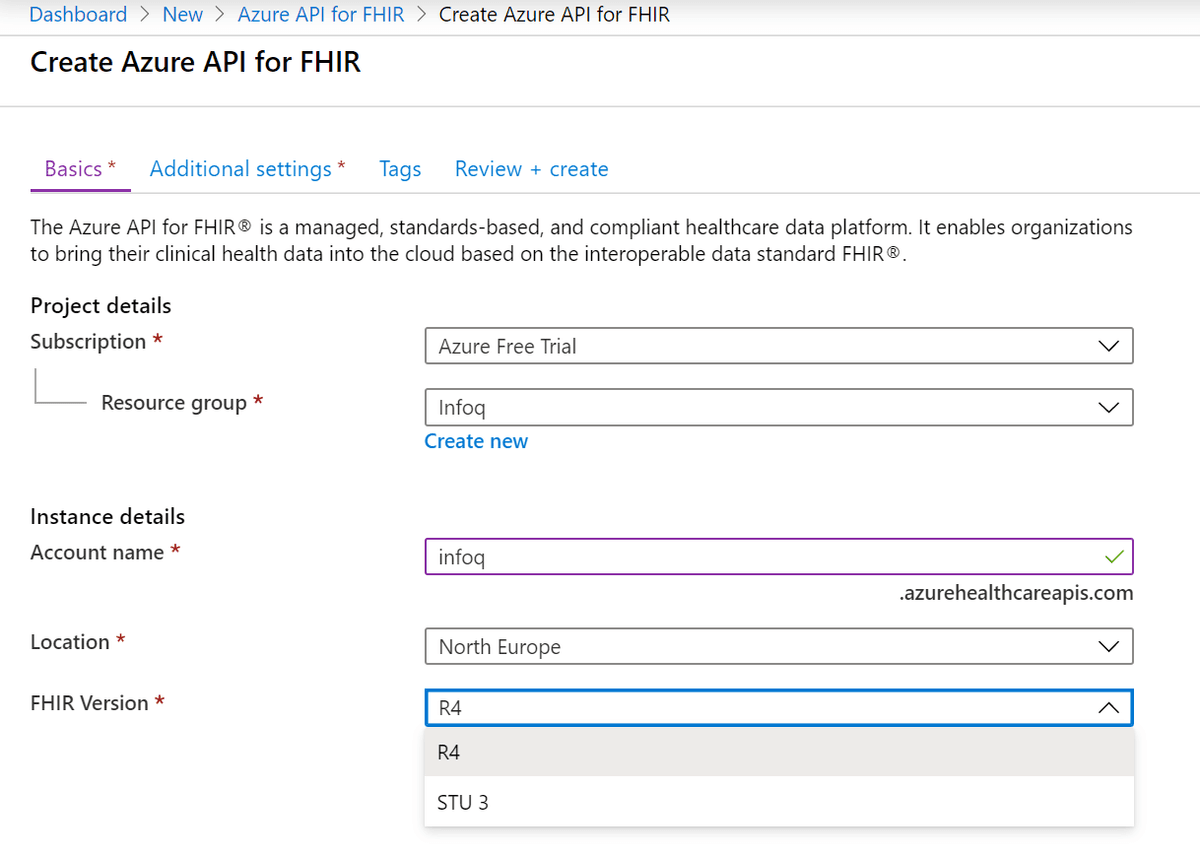Viewport: 1200px width, 846px height.
Task: Click the 'Instance details' heading
Action: [x=107, y=517]
